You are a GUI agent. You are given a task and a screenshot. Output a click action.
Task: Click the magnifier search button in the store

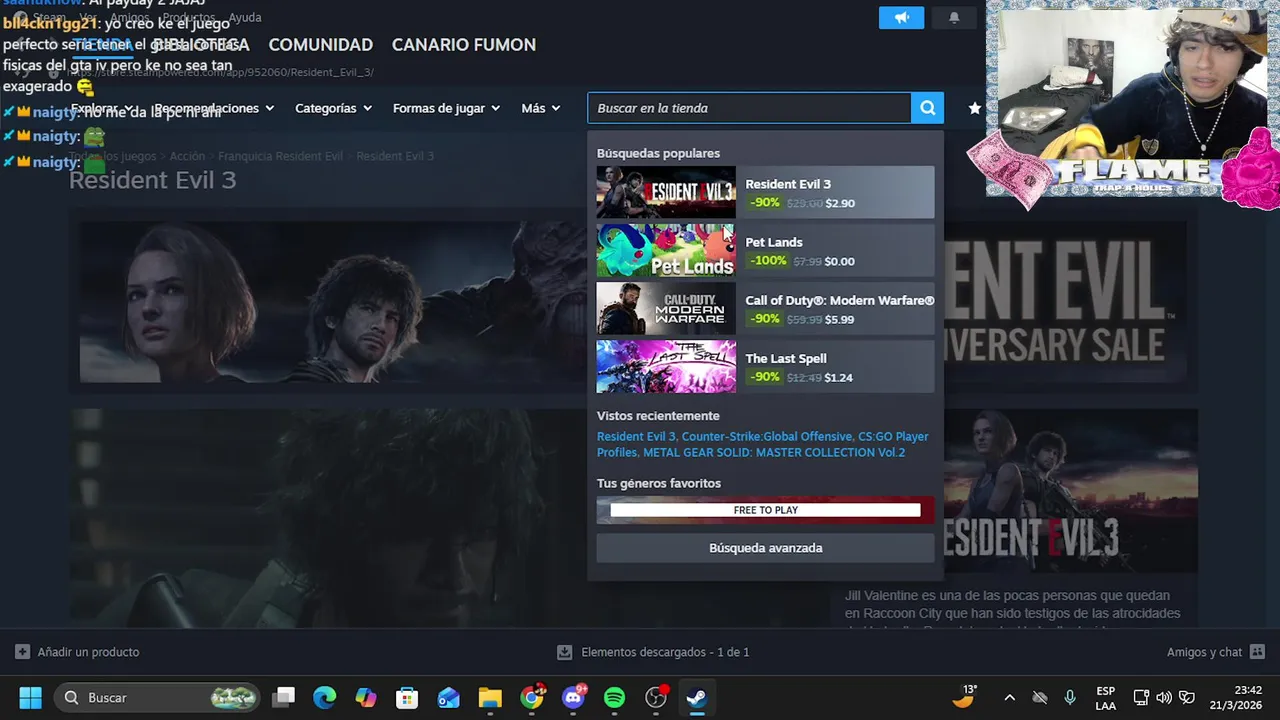pyautogui.click(x=927, y=108)
